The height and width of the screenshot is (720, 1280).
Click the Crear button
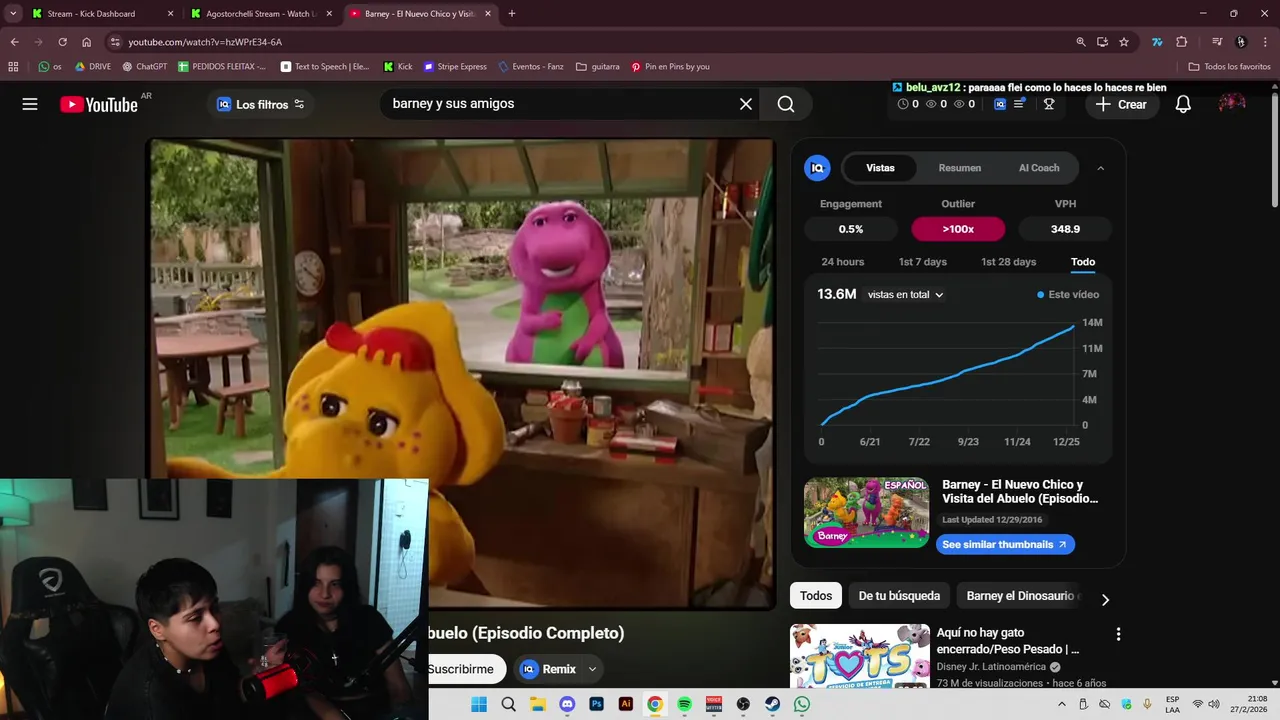click(x=1121, y=104)
